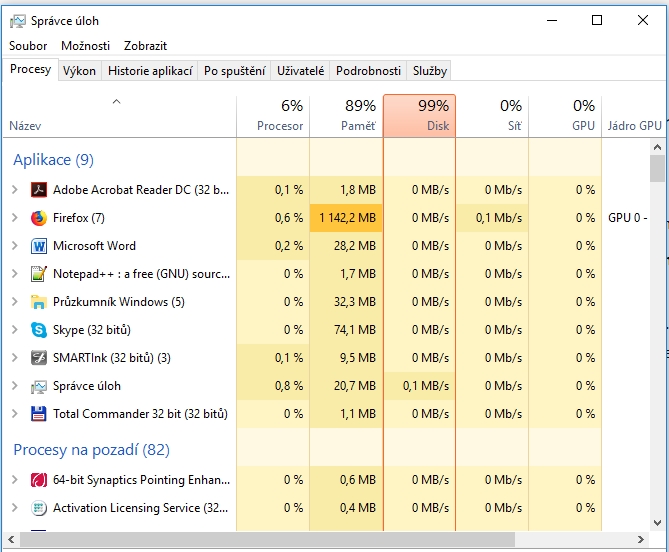The width and height of the screenshot is (669, 552).
Task: Open the Možnosti menu
Action: 85,46
